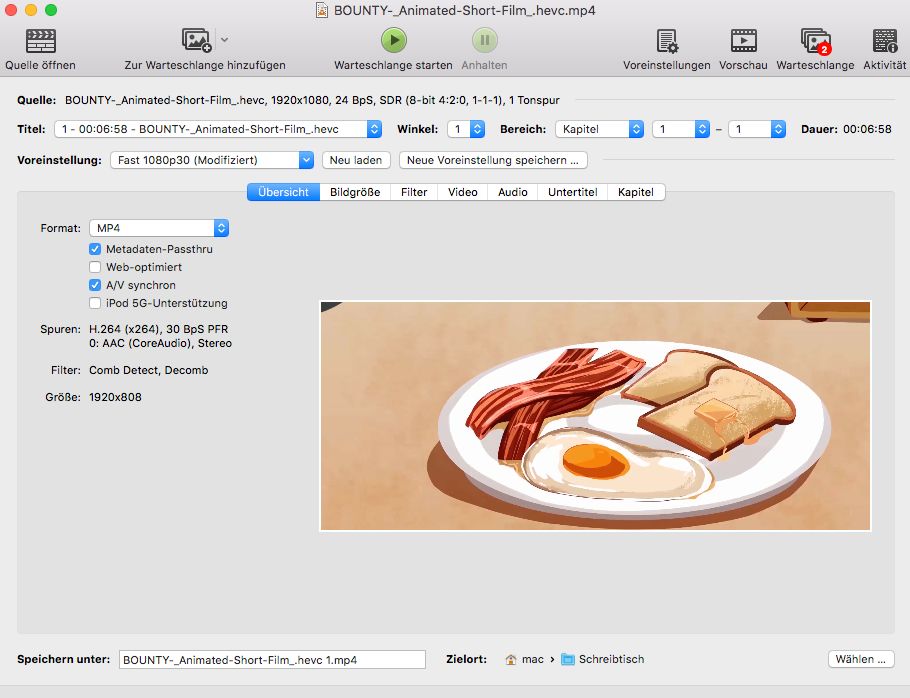Show the Warteschlange queue icon
Image resolution: width=910 pixels, height=698 pixels.
pos(815,41)
